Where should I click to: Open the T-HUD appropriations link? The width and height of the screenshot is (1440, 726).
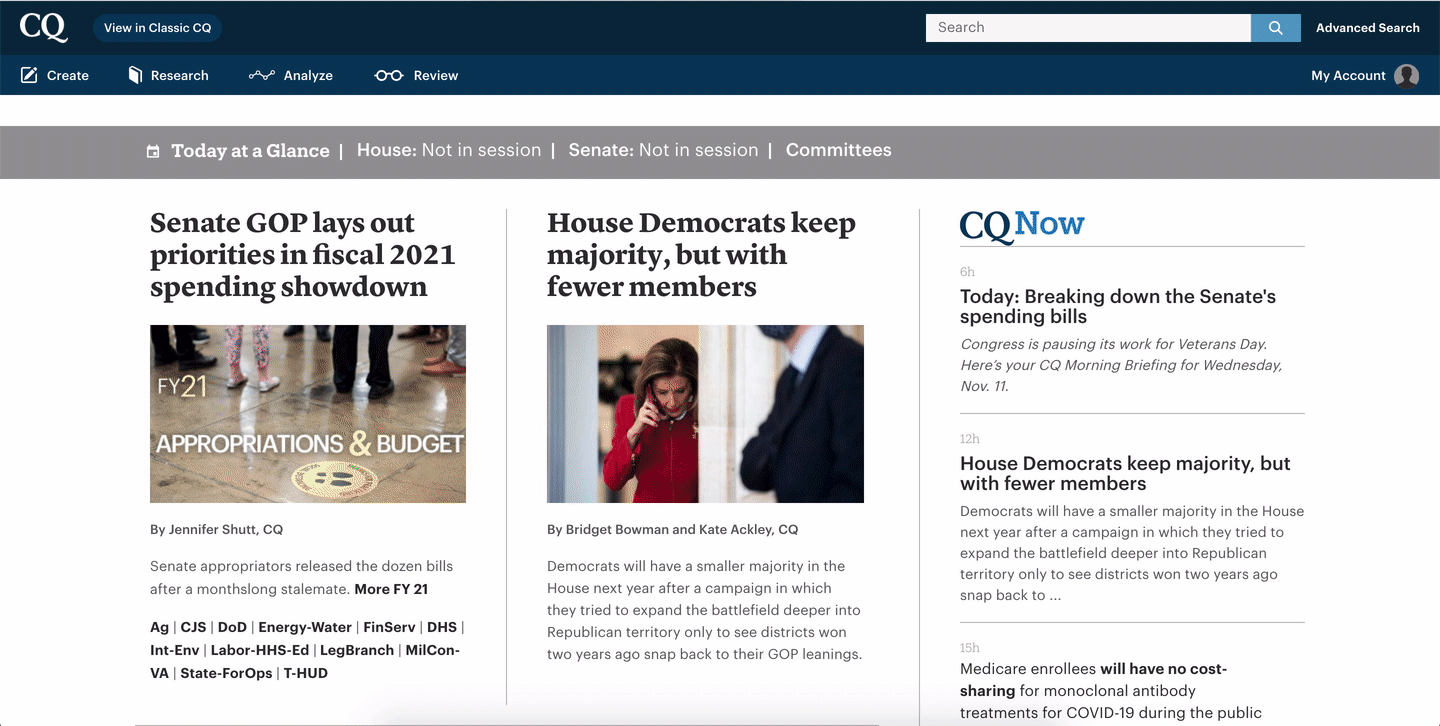point(306,673)
